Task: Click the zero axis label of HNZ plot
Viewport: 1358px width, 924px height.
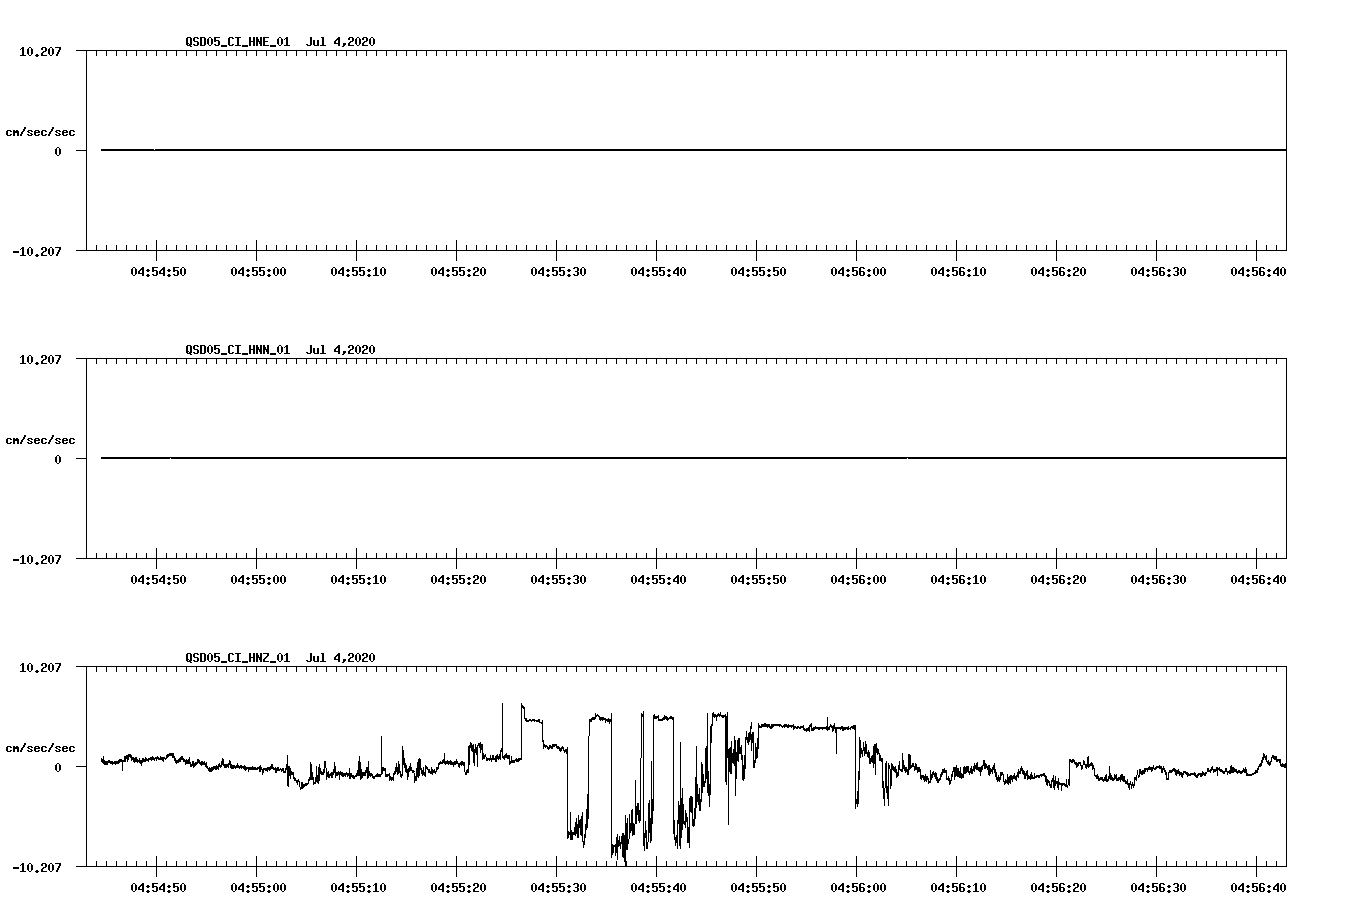Action: [58, 767]
